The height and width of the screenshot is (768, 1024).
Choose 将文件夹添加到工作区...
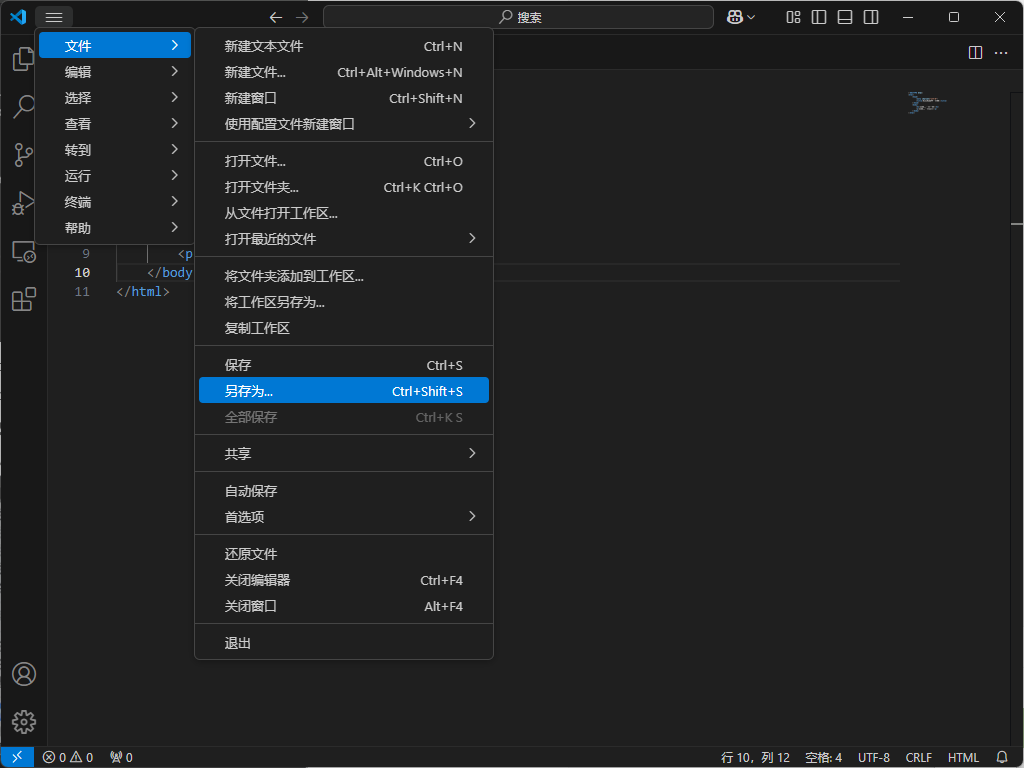click(x=344, y=276)
